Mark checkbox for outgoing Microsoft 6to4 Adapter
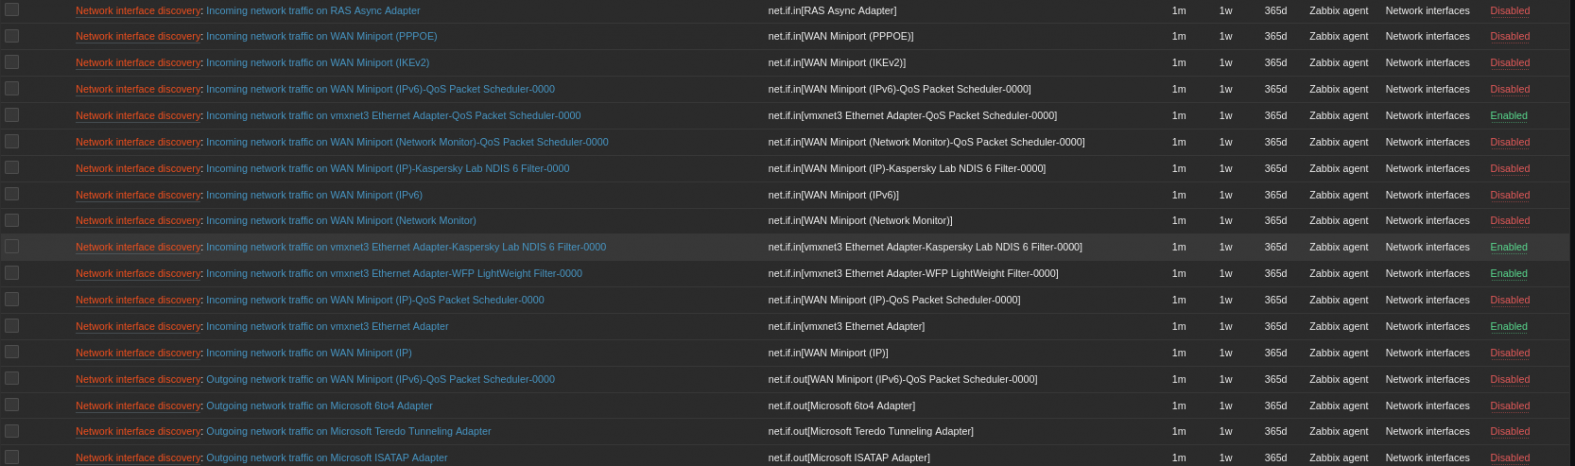Screen dimensions: 1575x466 [x=12, y=405]
